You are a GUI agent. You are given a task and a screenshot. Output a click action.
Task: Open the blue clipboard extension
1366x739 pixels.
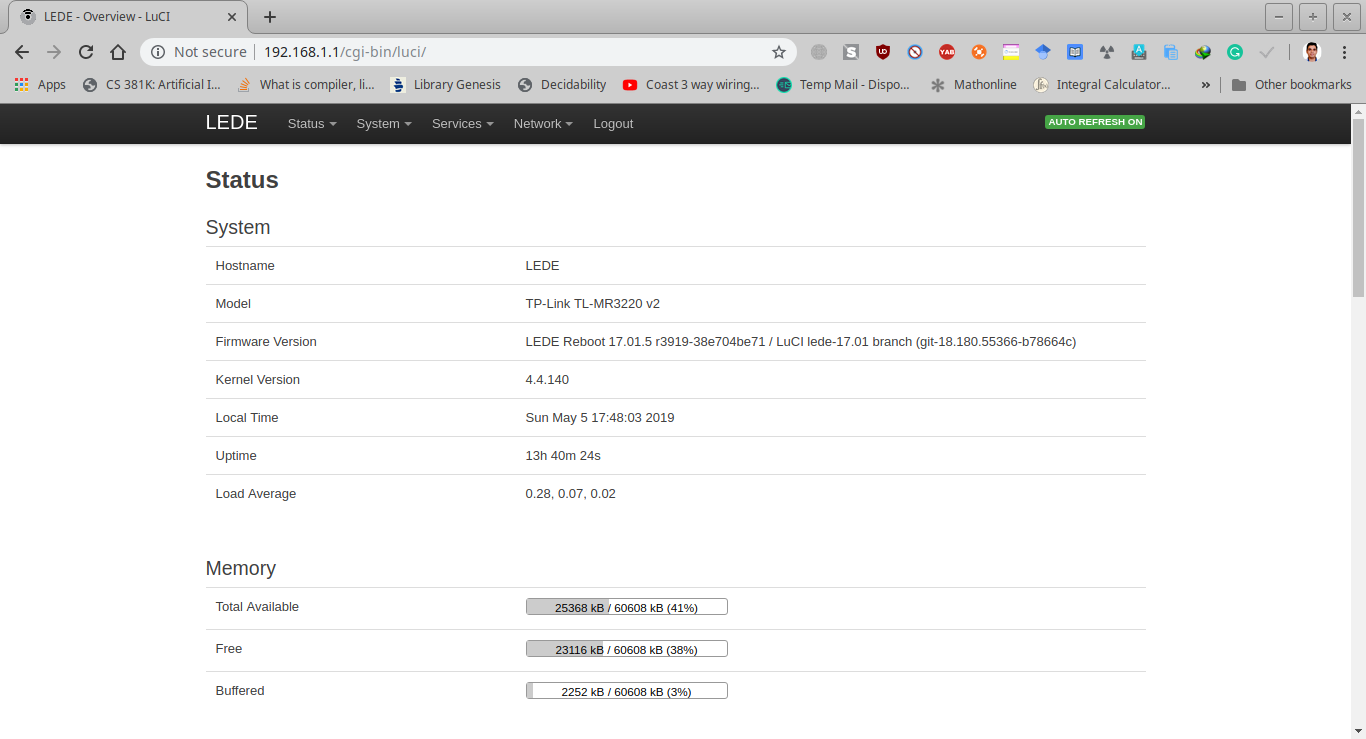[1171, 52]
